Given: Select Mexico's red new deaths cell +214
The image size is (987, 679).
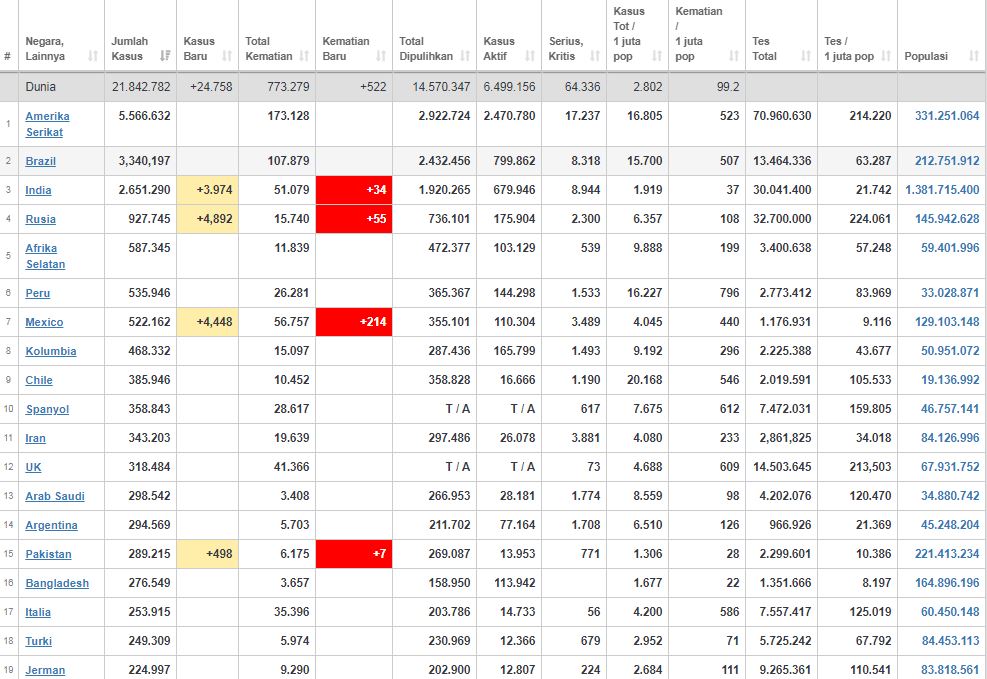Looking at the screenshot, I should (354, 322).
